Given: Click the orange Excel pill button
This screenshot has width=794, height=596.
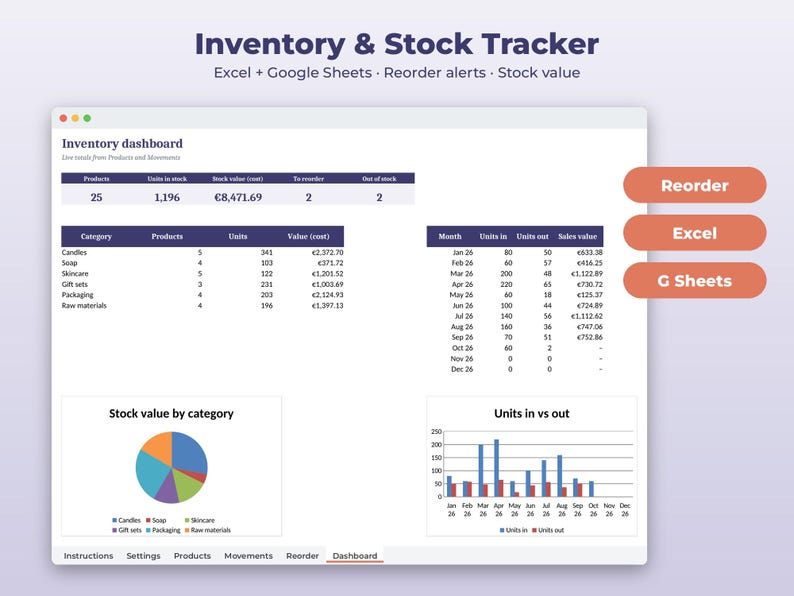Looking at the screenshot, I should pos(695,233).
